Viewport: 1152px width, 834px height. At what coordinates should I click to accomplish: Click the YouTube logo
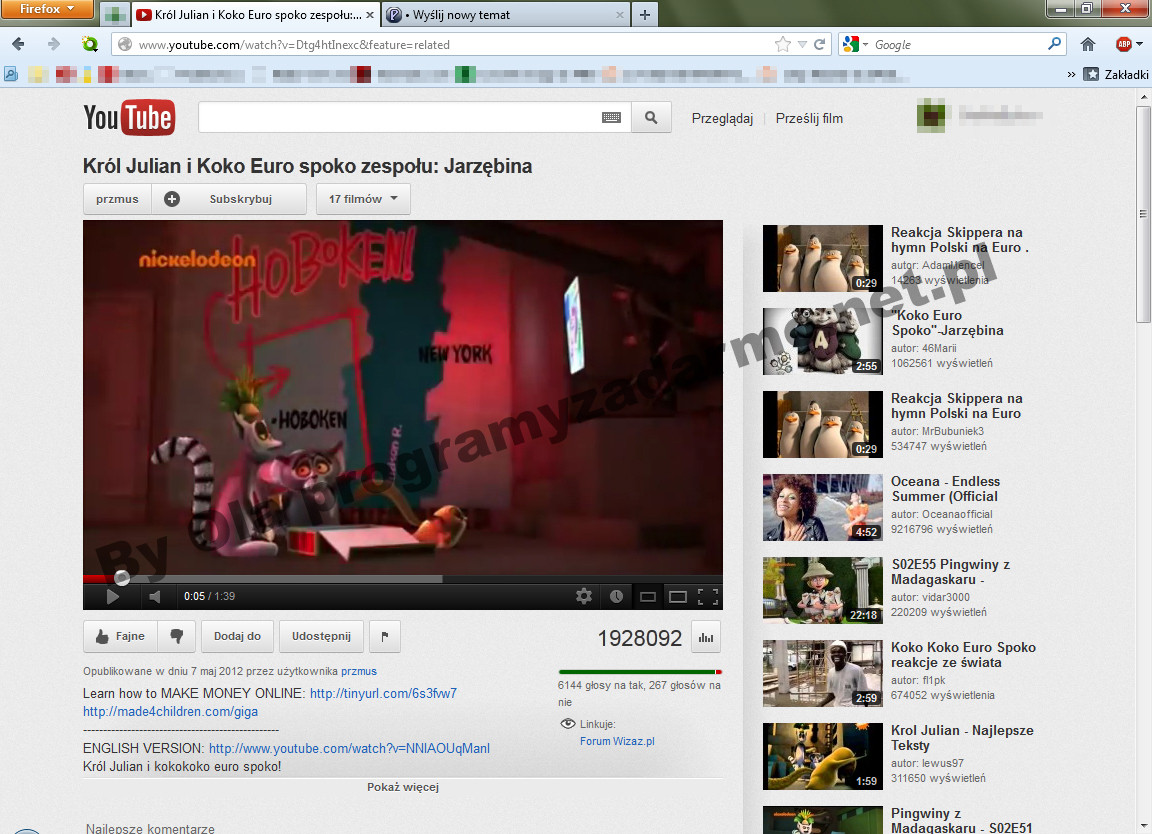click(129, 118)
